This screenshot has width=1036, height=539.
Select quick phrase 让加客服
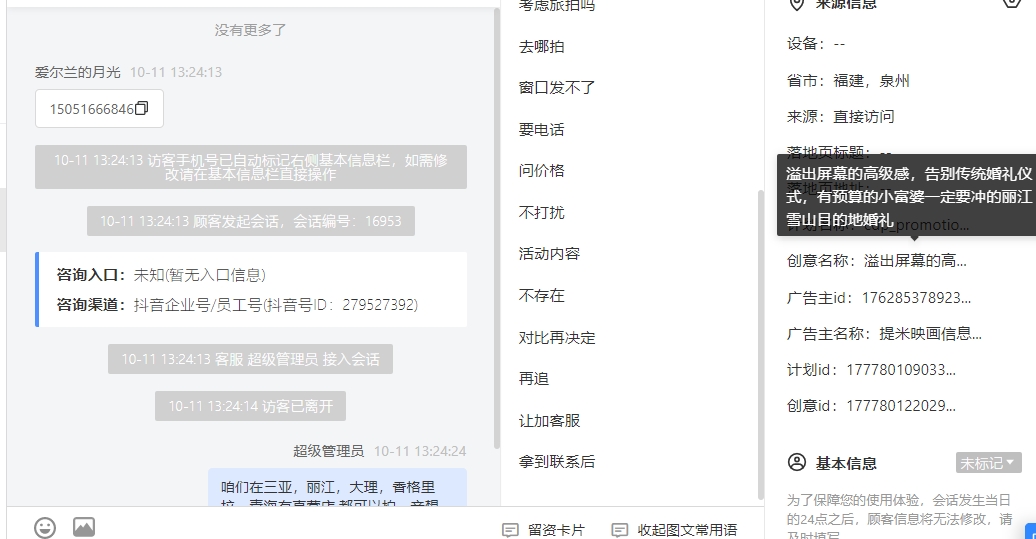click(549, 421)
